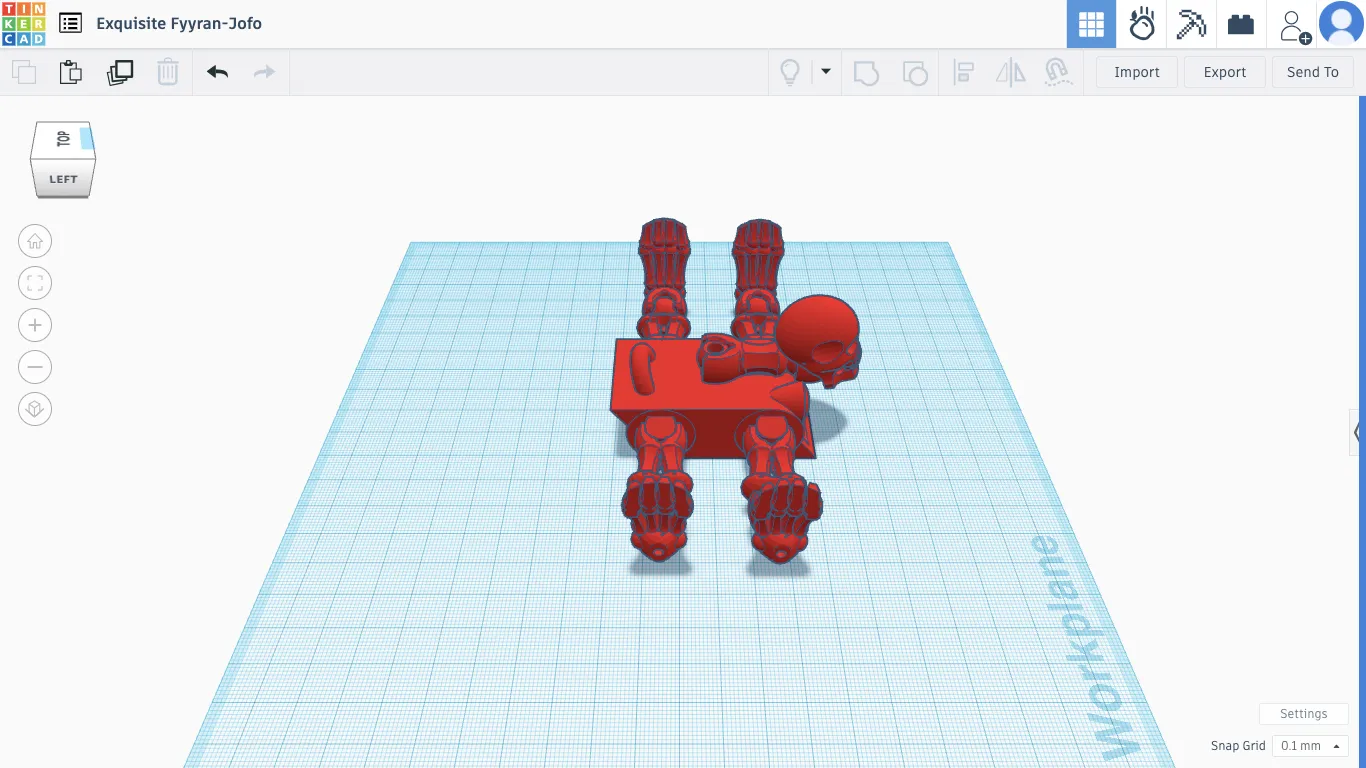Click the Export button
The image size is (1366, 768).
point(1225,72)
